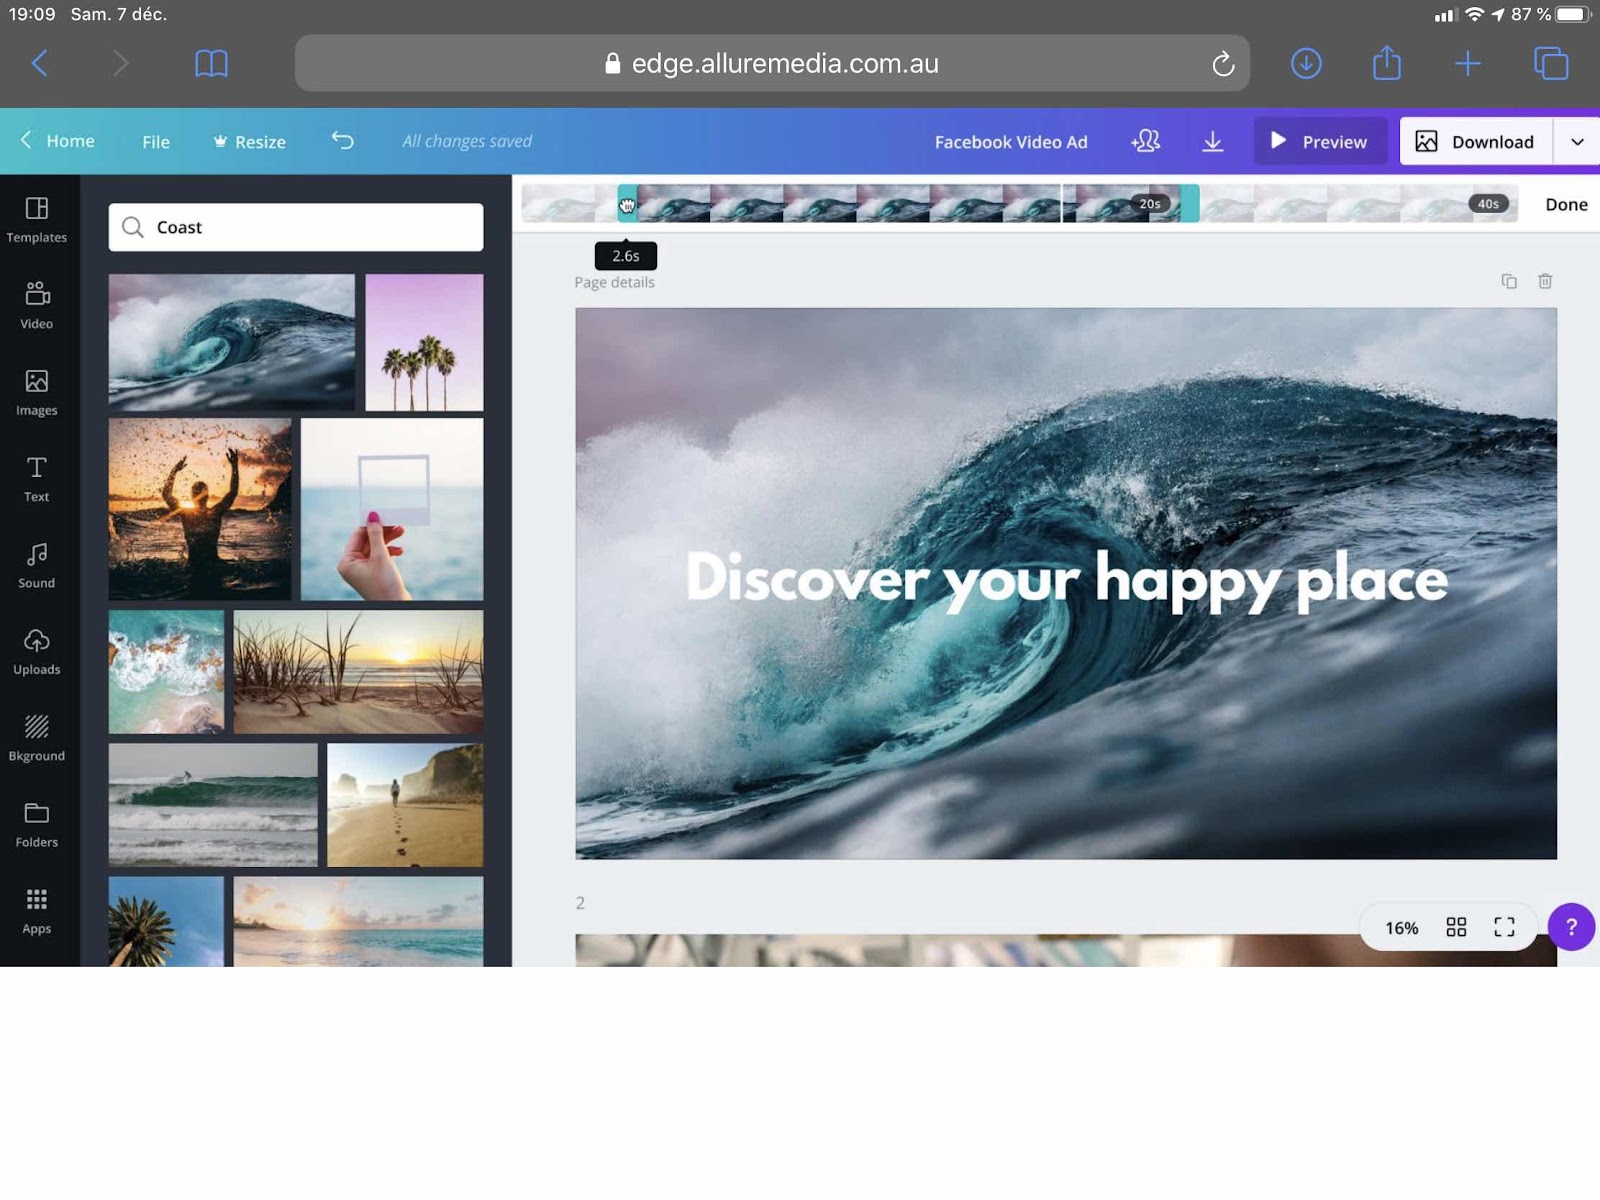
Task: Open the Templates panel
Action: (x=37, y=220)
